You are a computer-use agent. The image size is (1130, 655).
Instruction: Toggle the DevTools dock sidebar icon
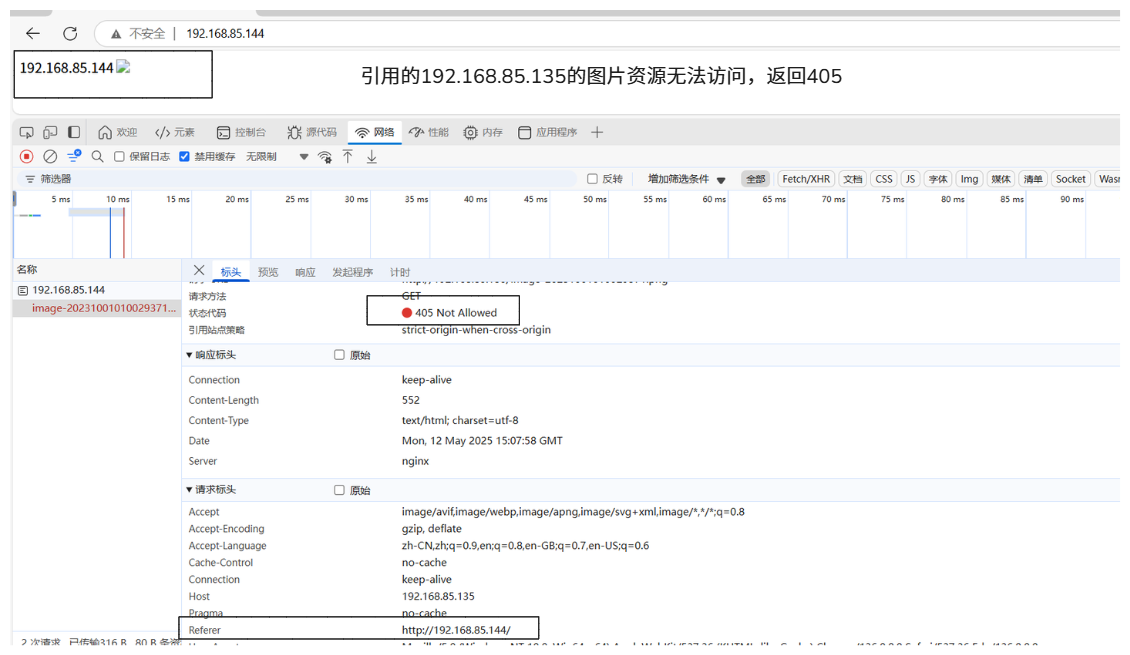coord(74,133)
